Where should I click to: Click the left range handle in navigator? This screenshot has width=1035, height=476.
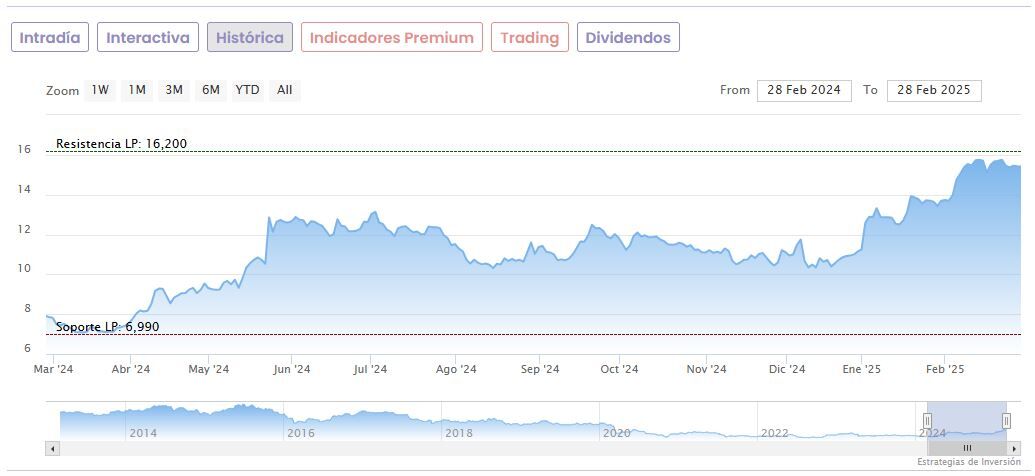[x=927, y=420]
